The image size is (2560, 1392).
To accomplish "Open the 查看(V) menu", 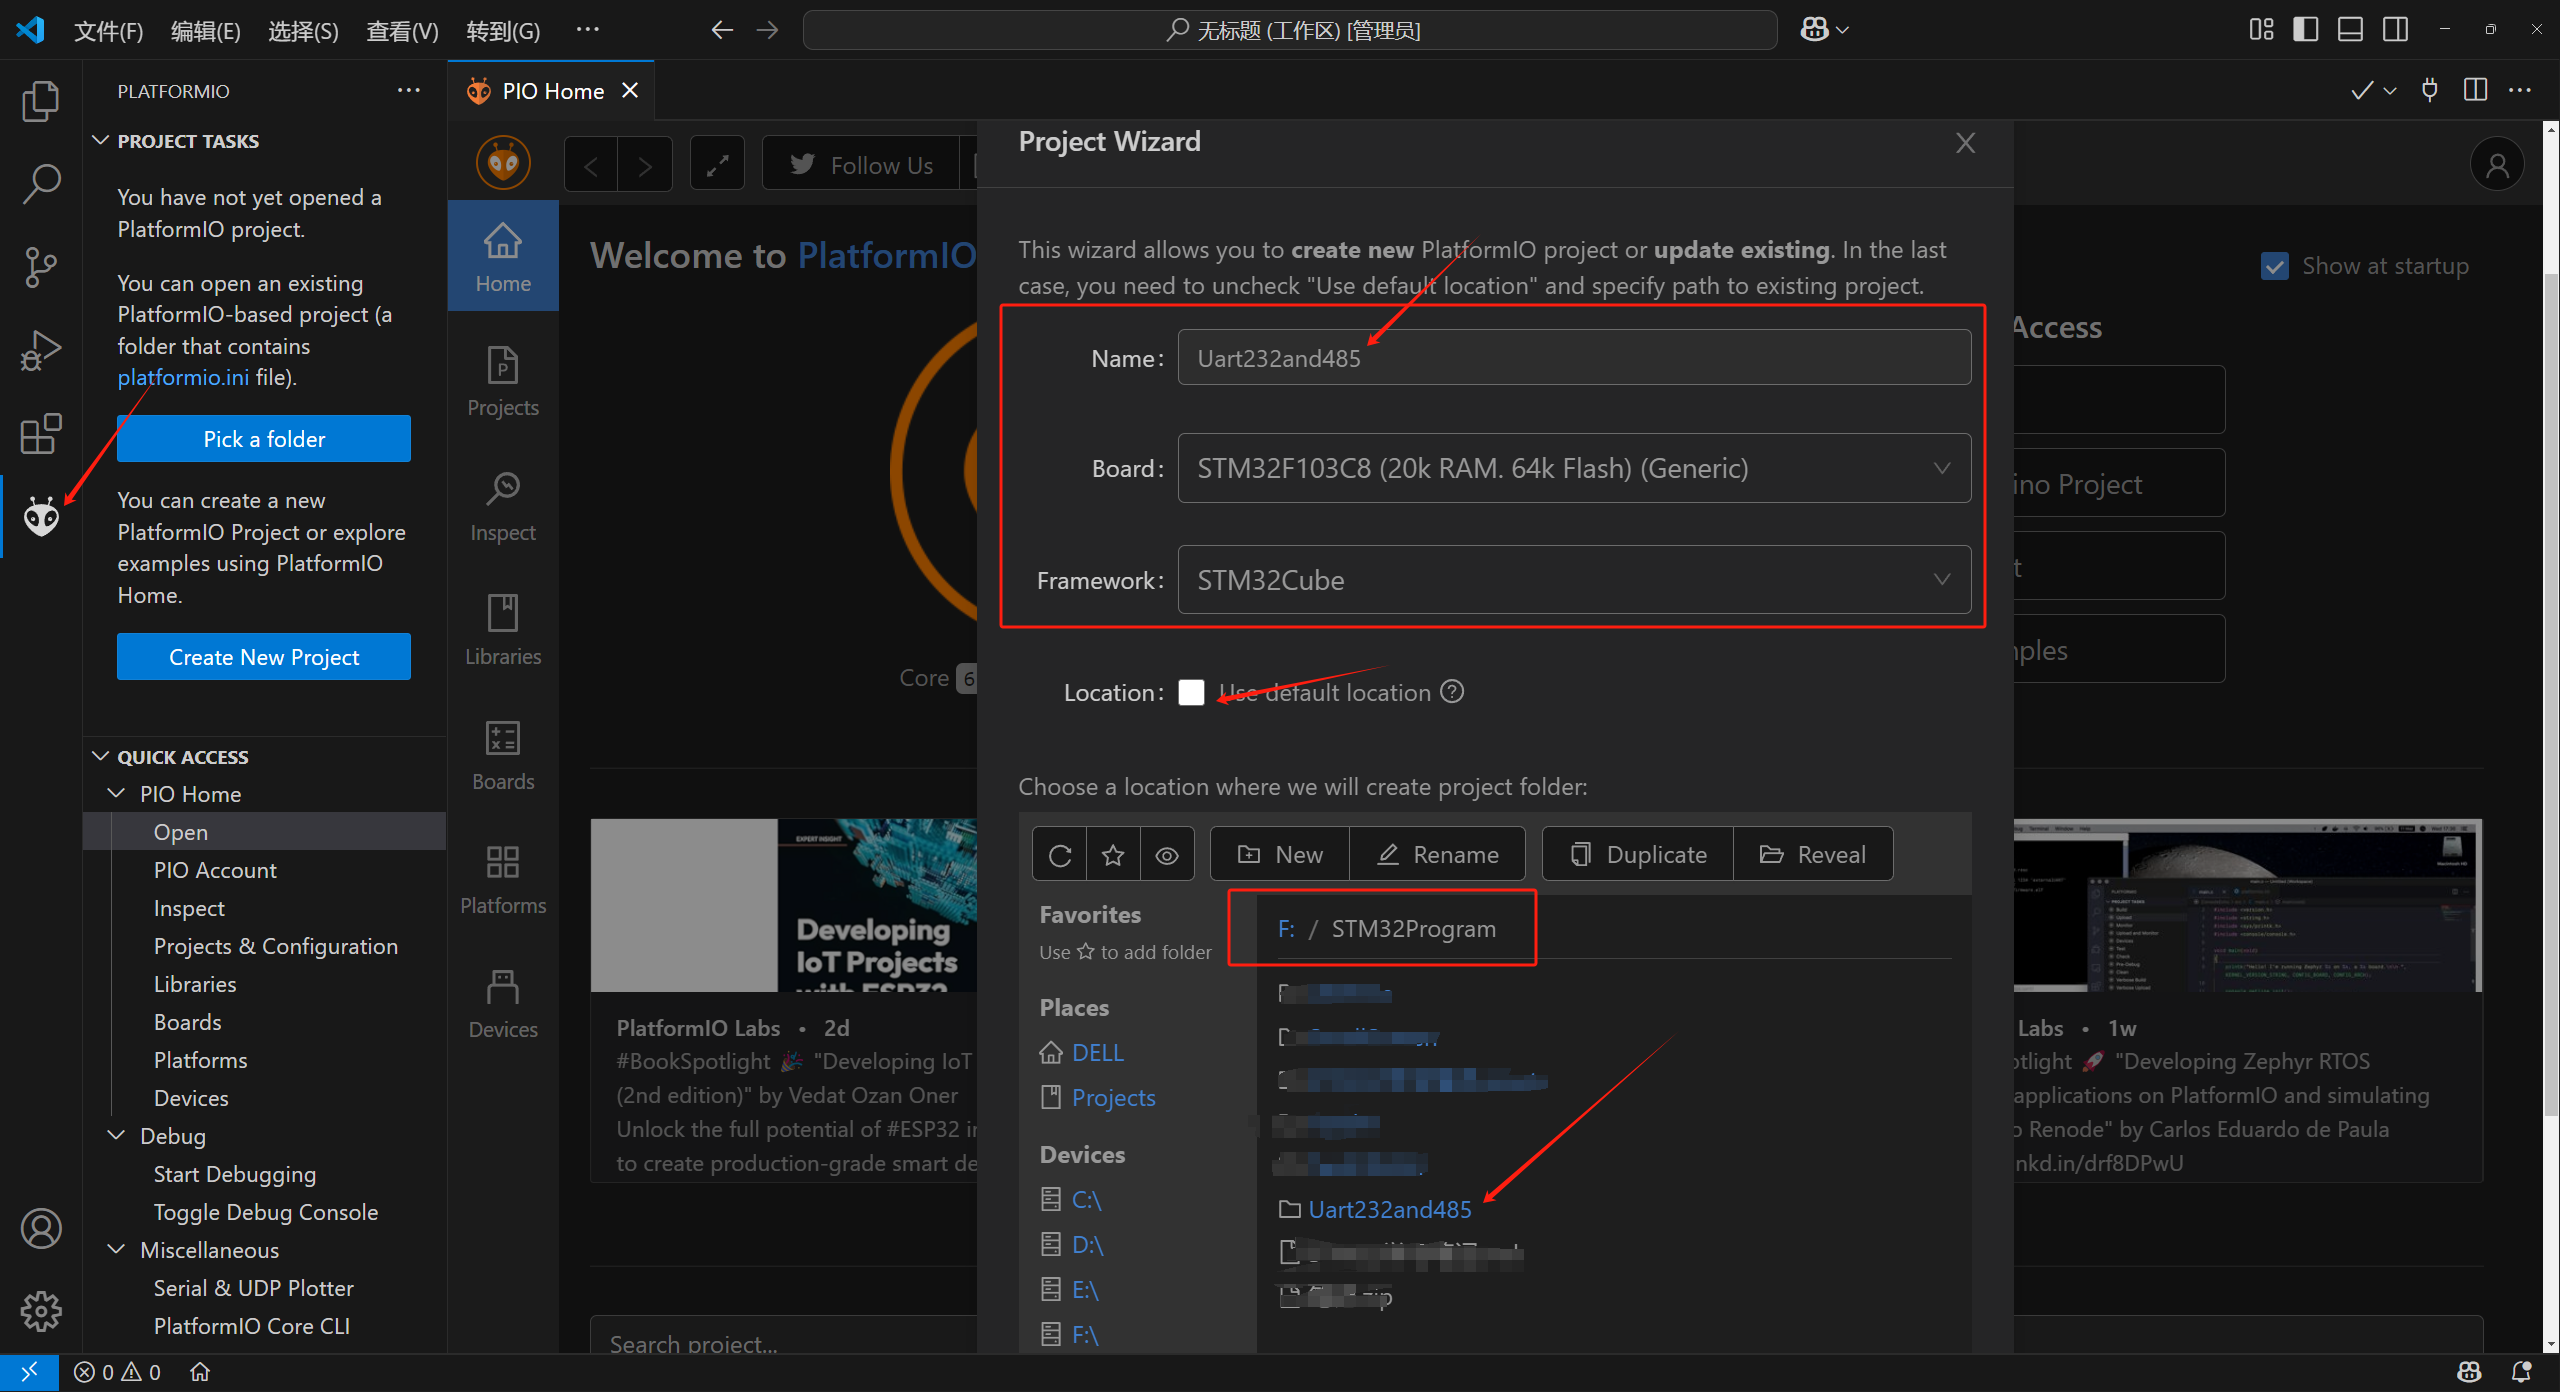I will tap(401, 30).
